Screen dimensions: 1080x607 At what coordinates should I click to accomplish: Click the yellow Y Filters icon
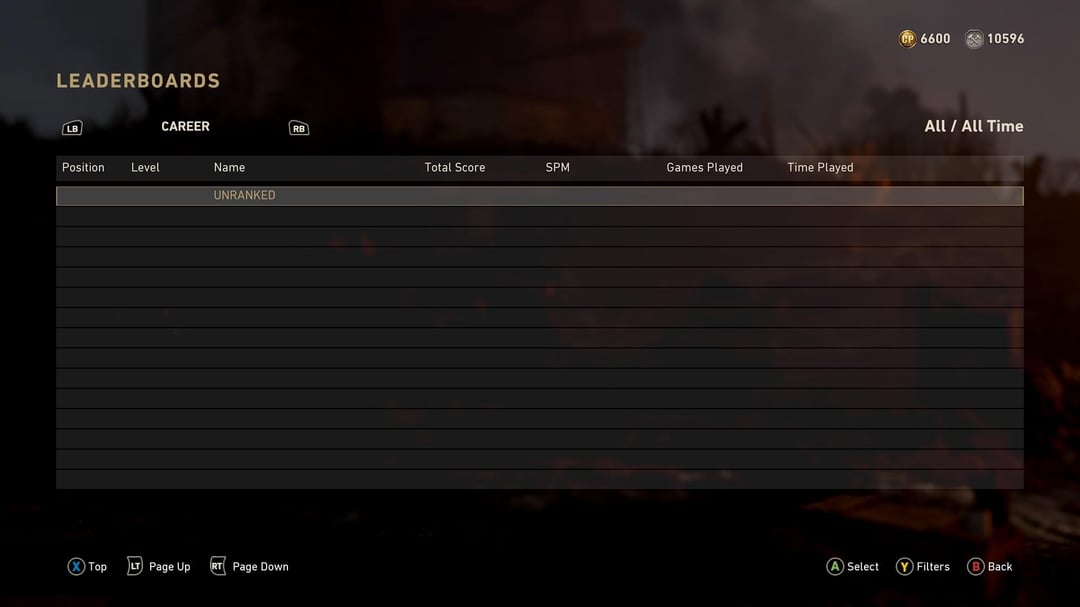coord(904,566)
